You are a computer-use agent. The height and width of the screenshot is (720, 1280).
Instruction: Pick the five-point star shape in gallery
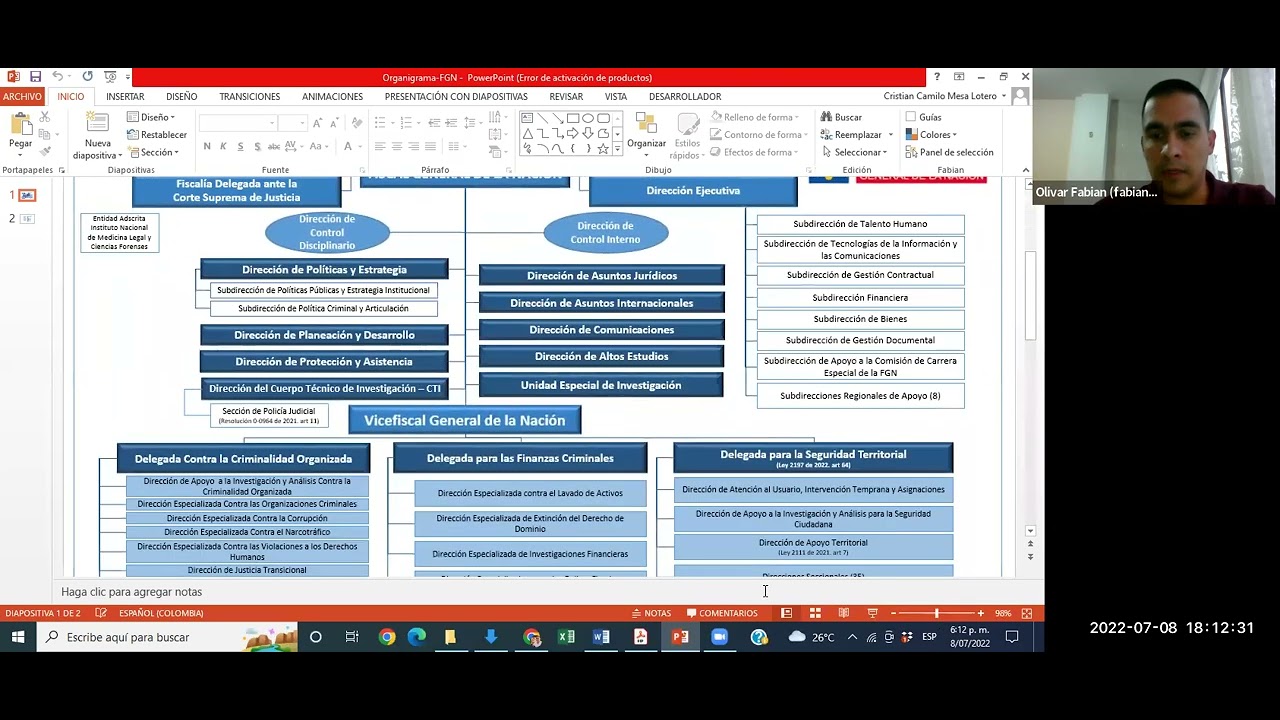tap(603, 149)
